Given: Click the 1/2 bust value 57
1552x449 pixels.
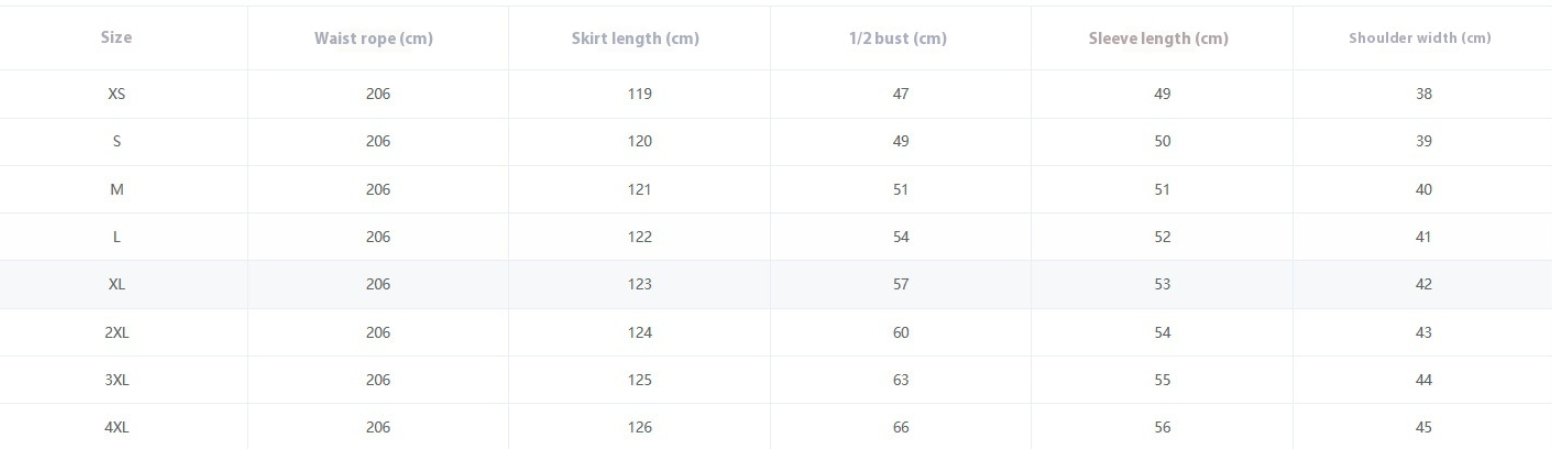Looking at the screenshot, I should 901,285.
